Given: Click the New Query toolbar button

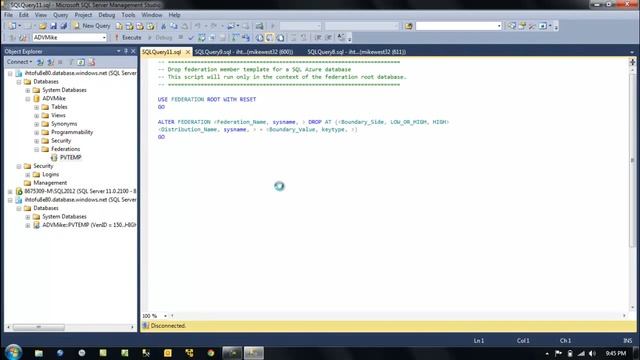Looking at the screenshot, I should 91,26.
